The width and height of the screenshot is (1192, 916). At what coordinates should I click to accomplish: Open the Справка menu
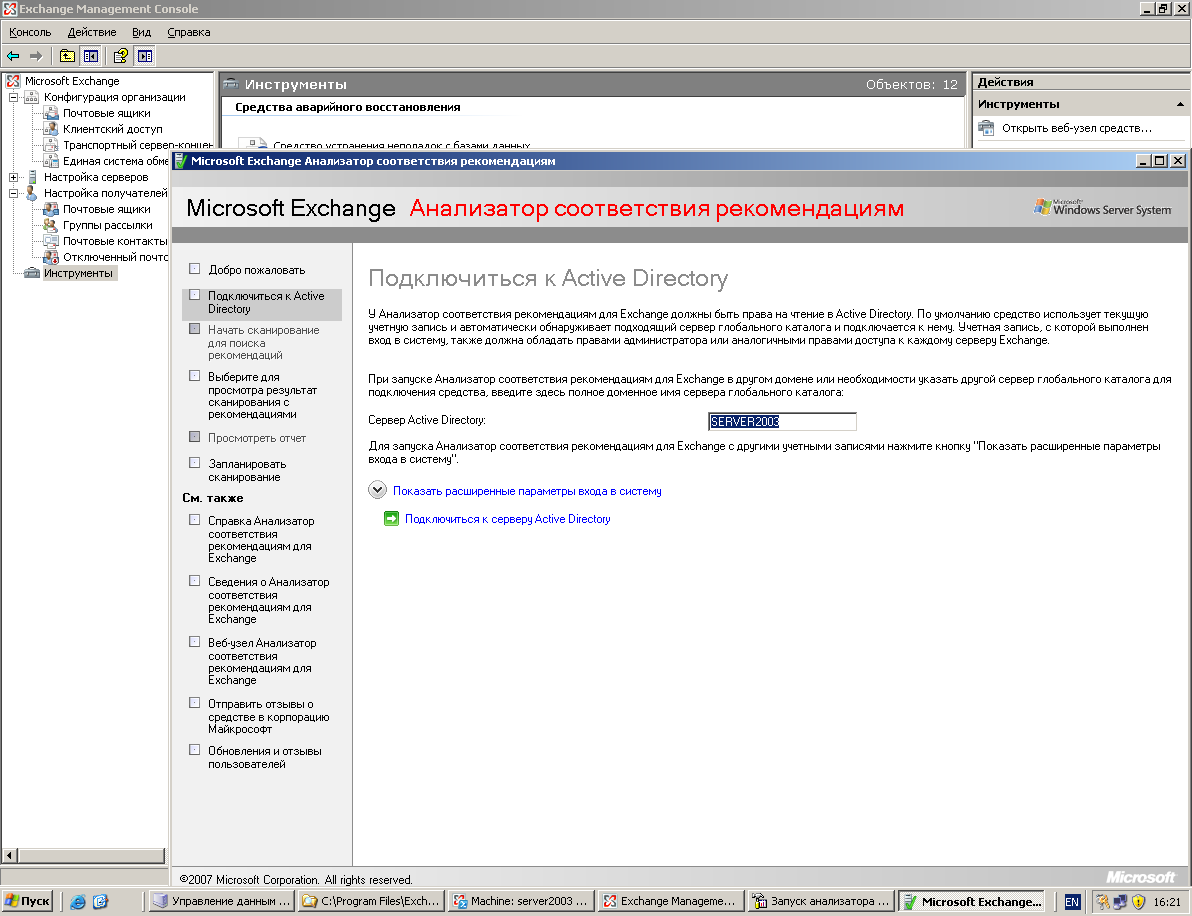189,32
